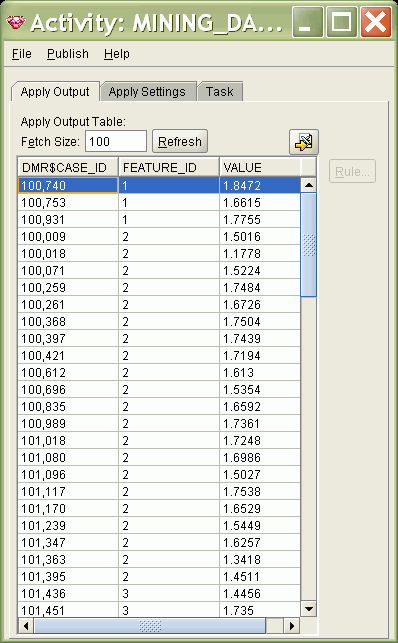
Task: Switch to the Task tab
Action: [x=220, y=91]
